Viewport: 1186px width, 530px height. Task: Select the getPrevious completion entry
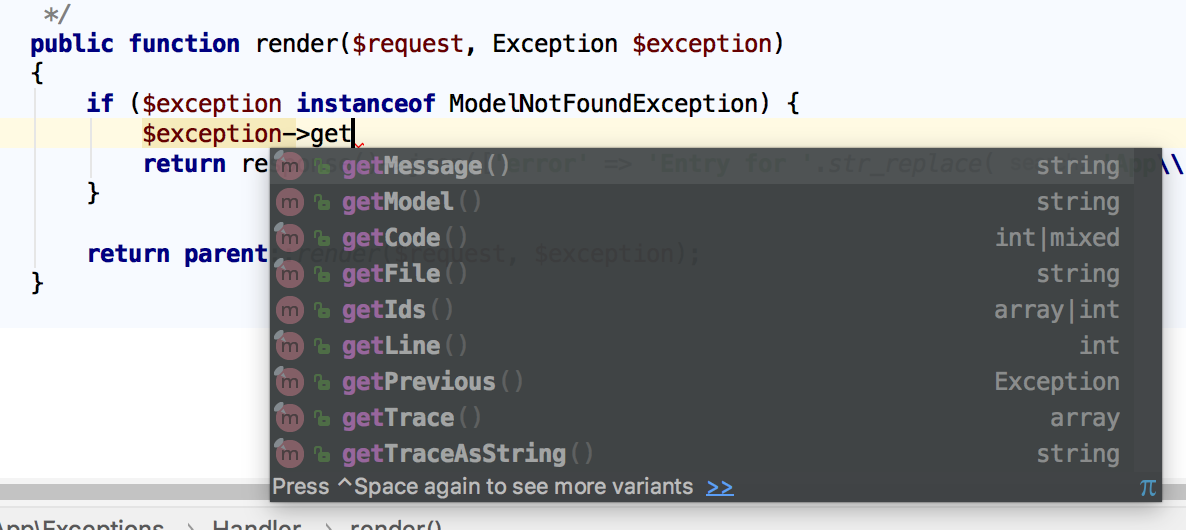(x=419, y=382)
